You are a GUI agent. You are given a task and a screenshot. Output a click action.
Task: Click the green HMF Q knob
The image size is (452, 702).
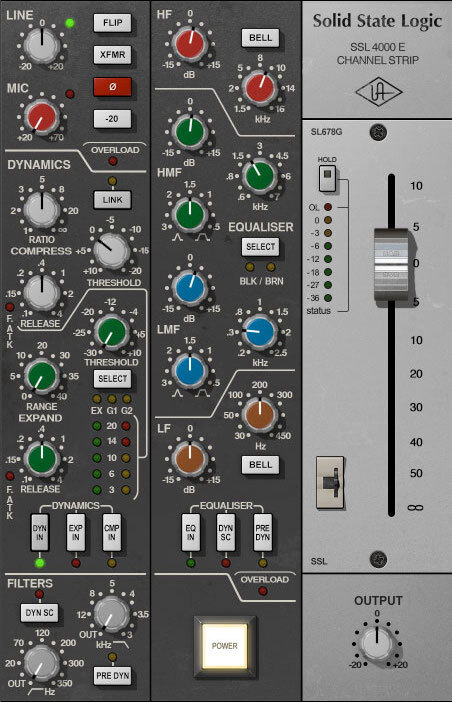pos(190,214)
